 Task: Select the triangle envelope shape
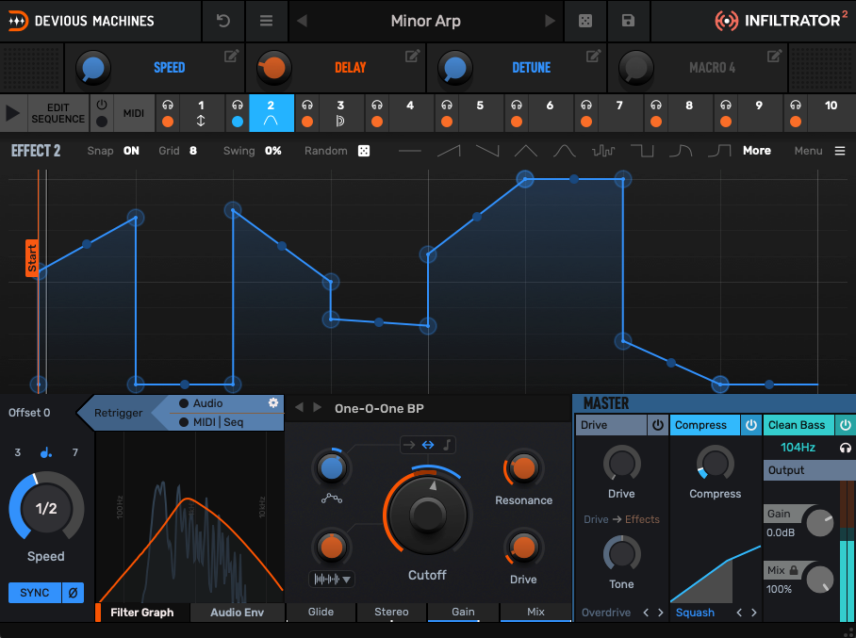[526, 151]
